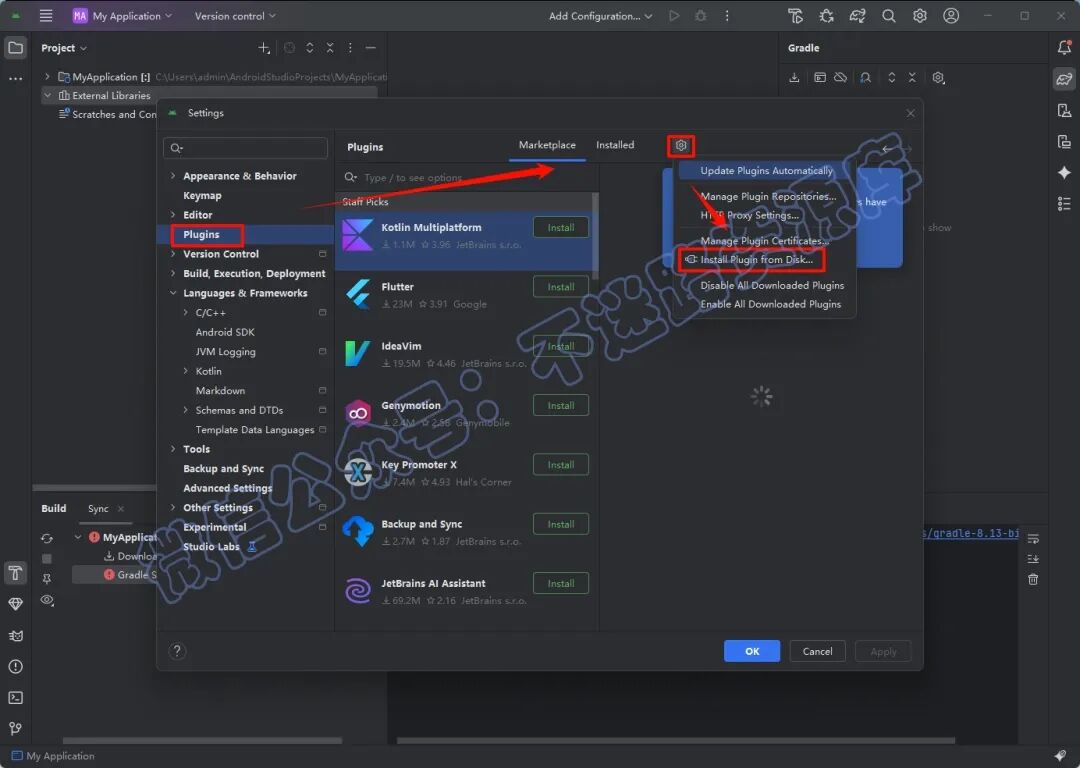This screenshot has height=768, width=1080.
Task: Toggle soft-wrap icon in Build output
Action: click(x=1033, y=539)
